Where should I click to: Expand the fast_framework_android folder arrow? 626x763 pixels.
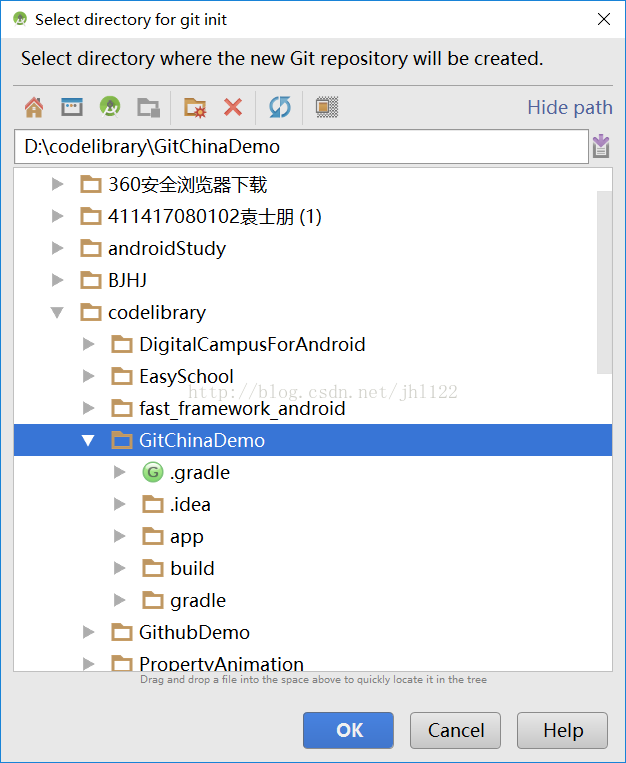click(x=89, y=408)
